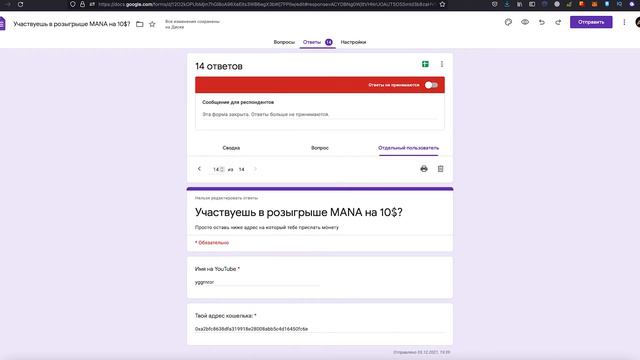Open theme customization palette icon

click(x=508, y=22)
